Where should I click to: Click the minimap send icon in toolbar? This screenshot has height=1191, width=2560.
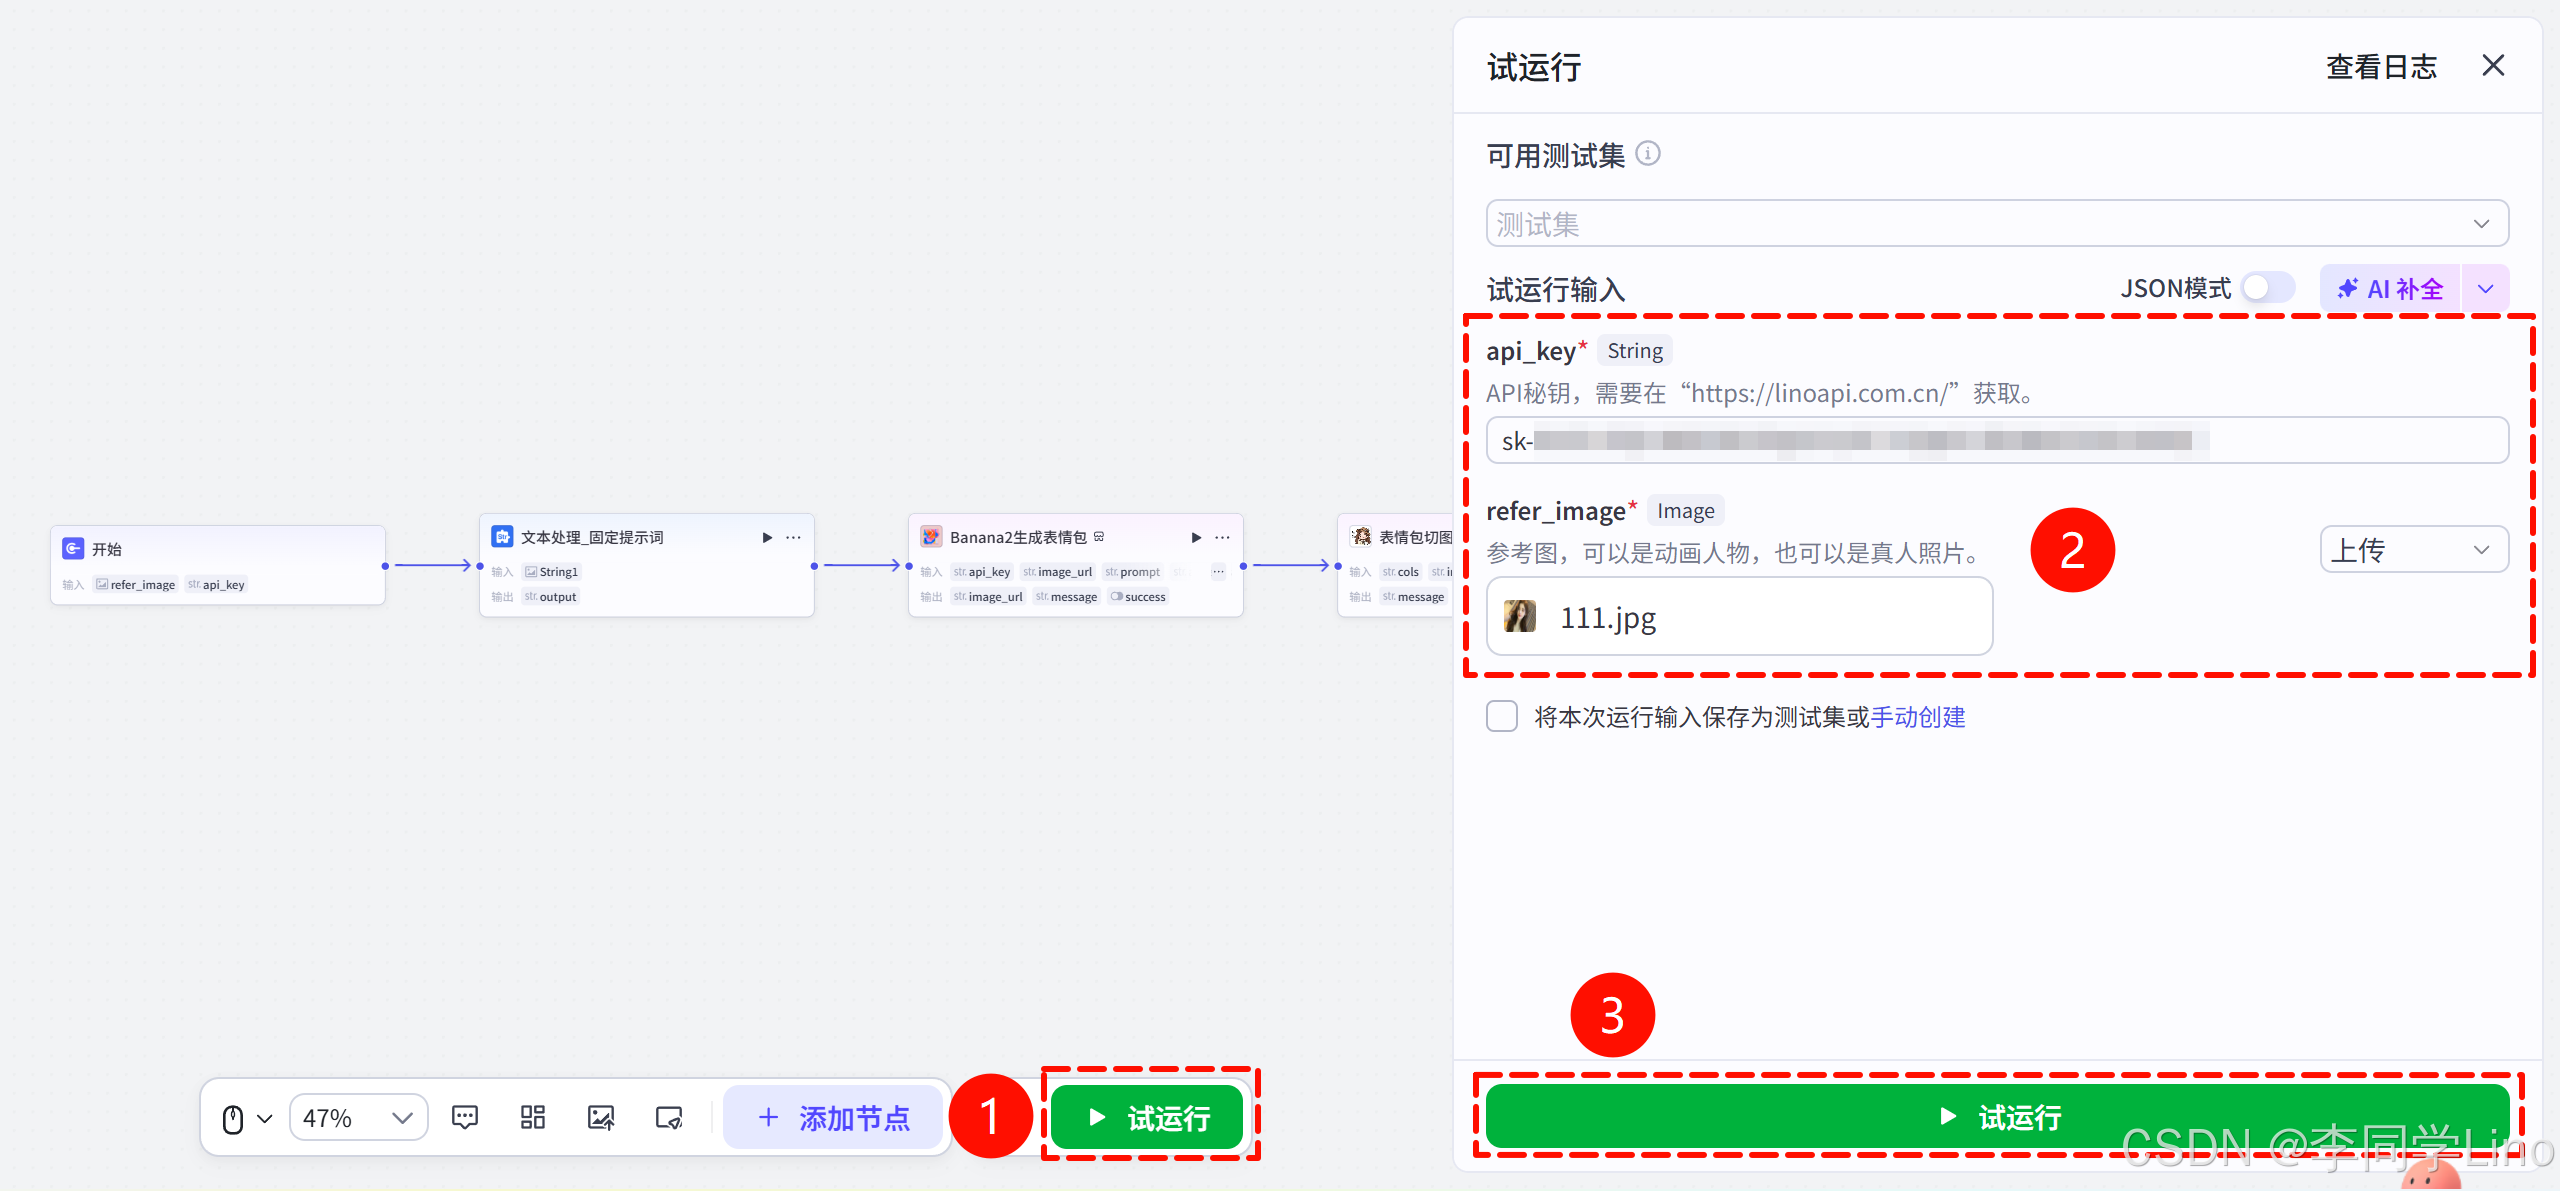(669, 1117)
